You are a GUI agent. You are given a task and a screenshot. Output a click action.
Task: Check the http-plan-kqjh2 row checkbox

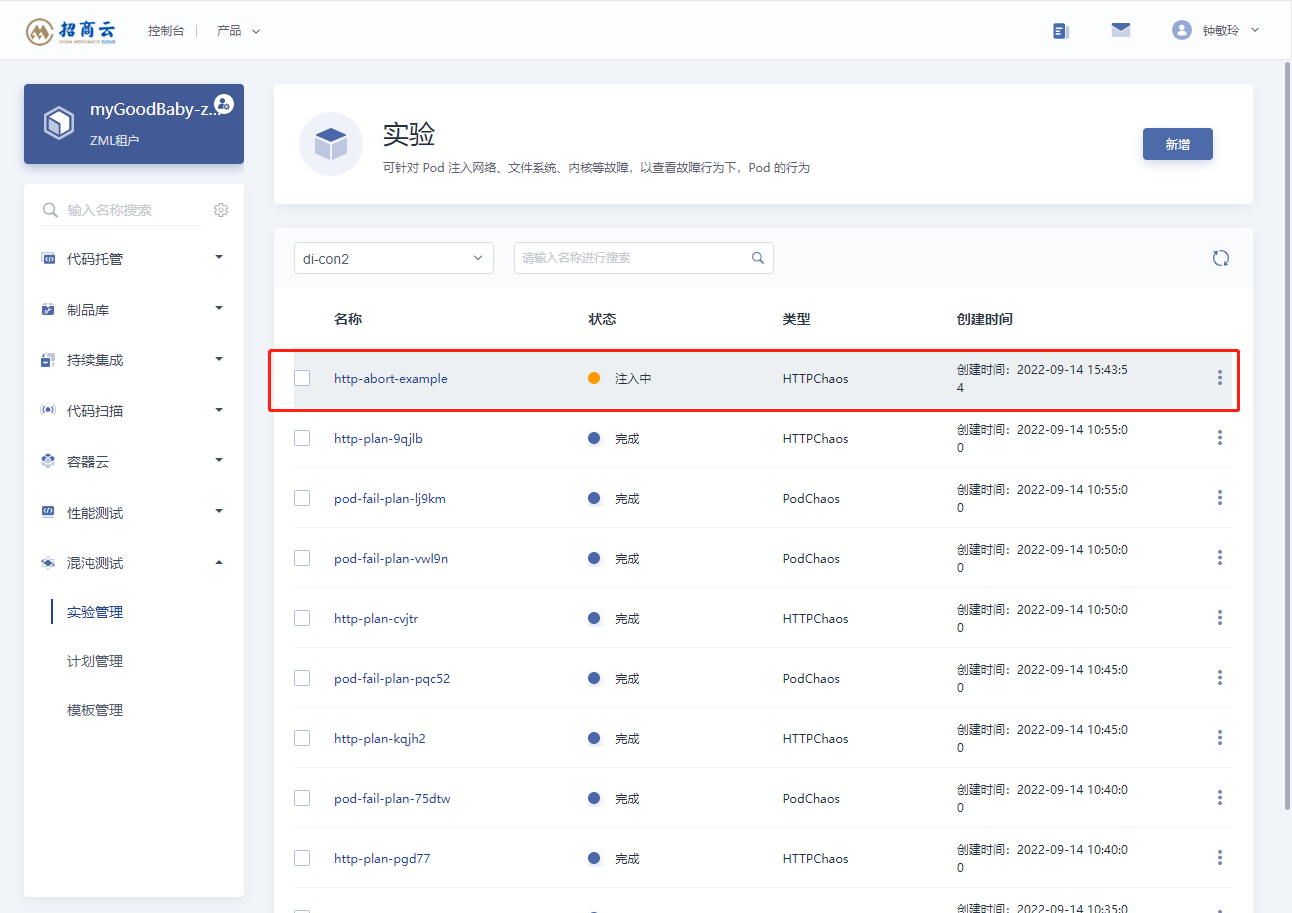[x=302, y=738]
